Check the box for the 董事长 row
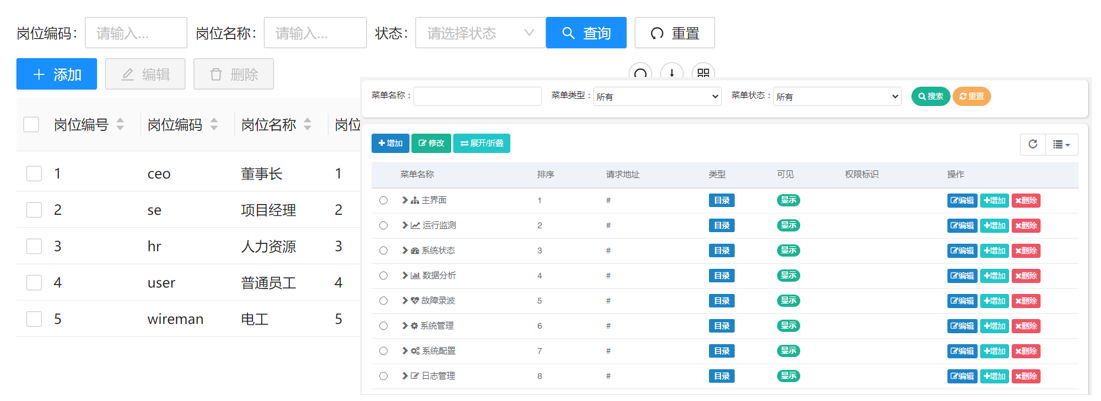The image size is (1101, 401). [x=34, y=174]
